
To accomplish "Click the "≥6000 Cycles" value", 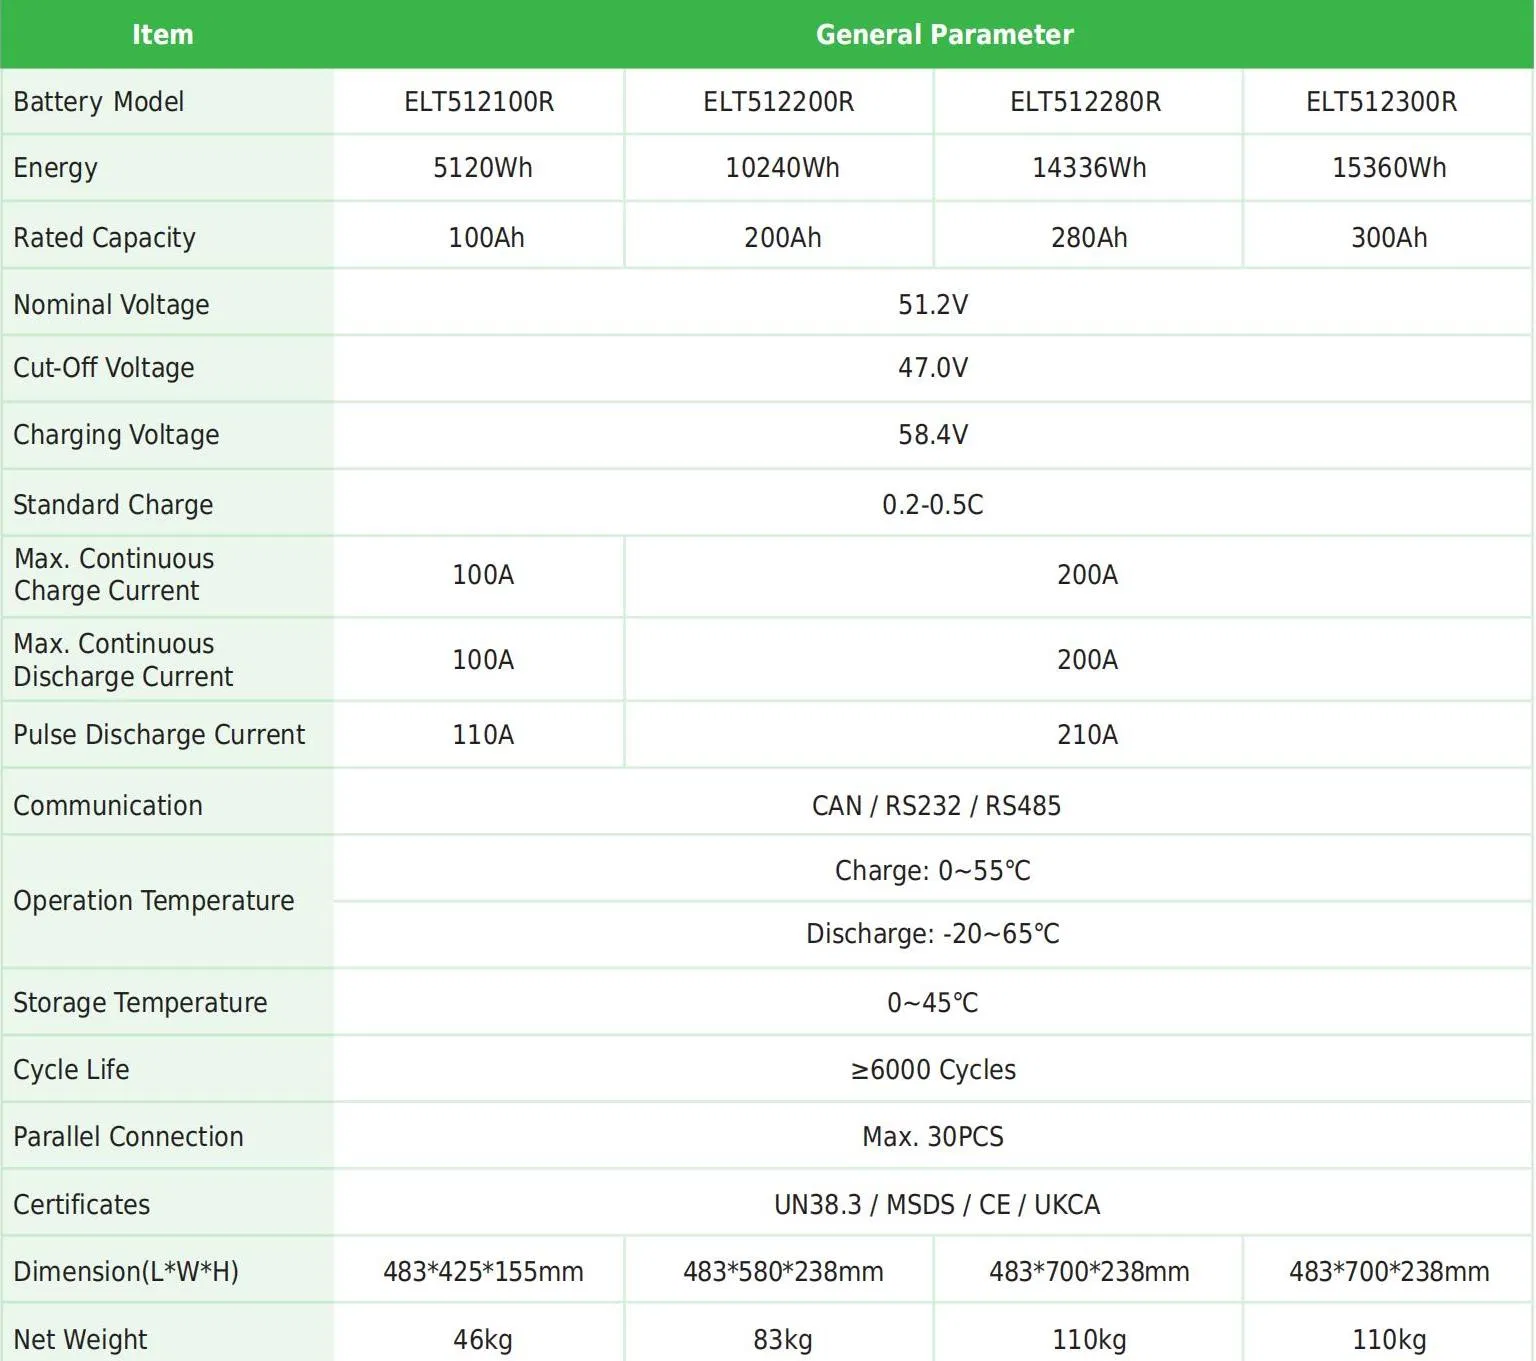I will click(x=933, y=1070).
